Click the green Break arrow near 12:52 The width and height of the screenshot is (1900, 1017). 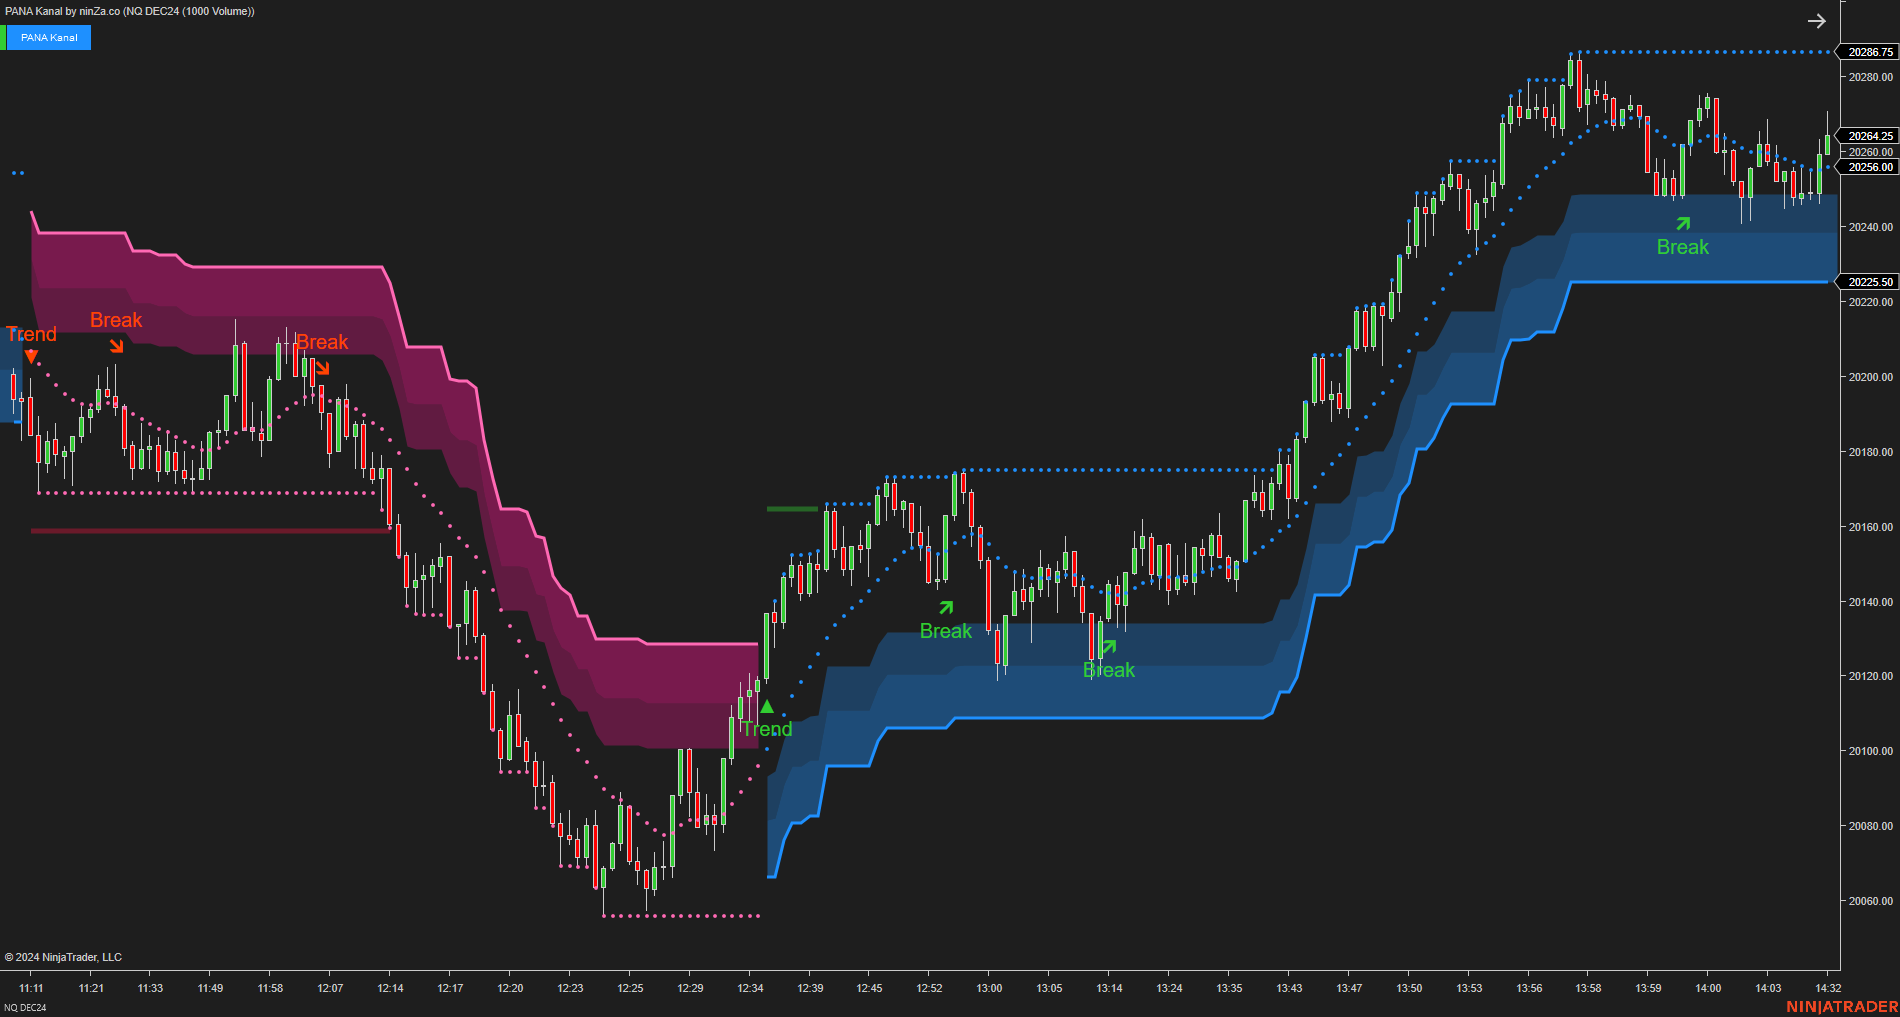click(x=946, y=605)
